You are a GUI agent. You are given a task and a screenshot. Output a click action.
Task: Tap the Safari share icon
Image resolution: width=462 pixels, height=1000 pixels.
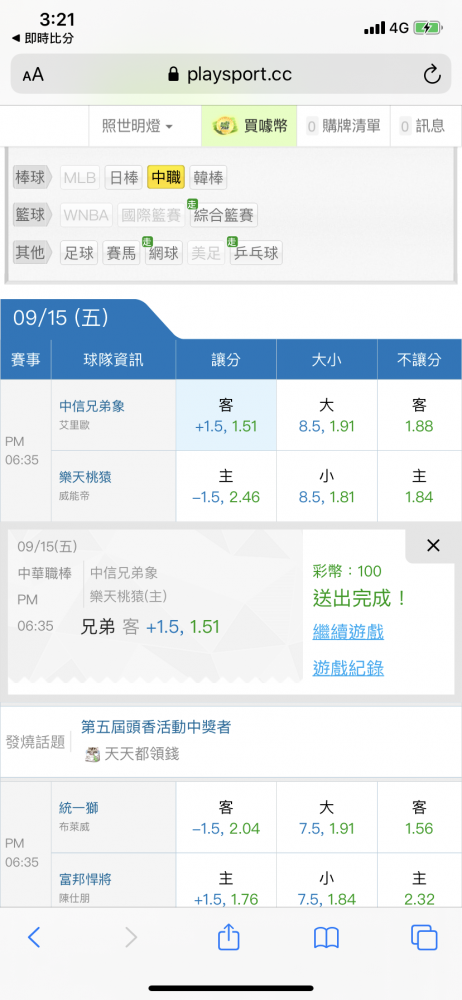[228, 936]
